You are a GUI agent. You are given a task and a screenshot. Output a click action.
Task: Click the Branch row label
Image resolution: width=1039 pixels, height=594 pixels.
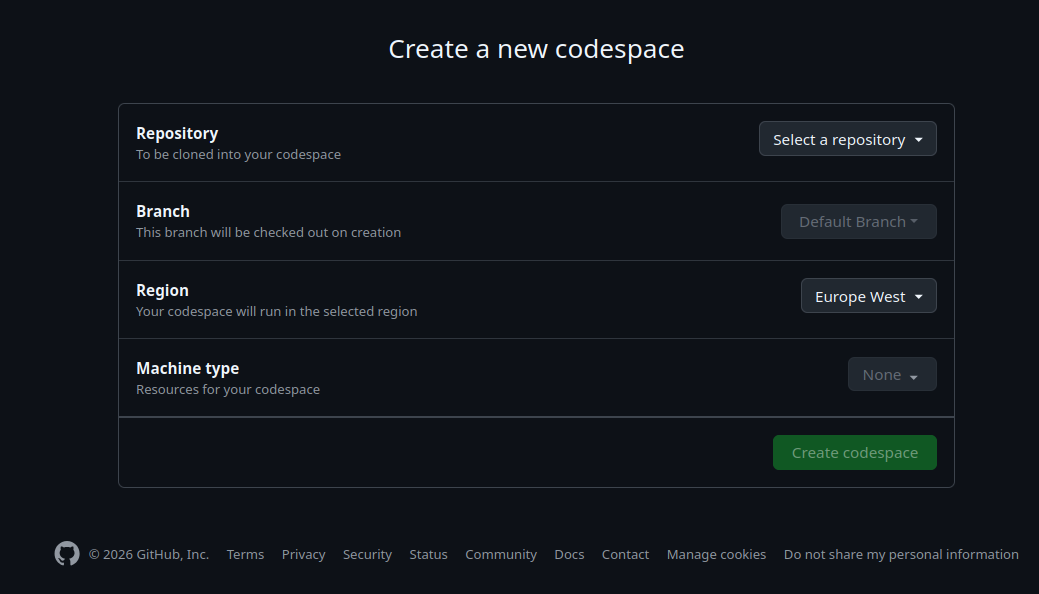click(x=163, y=212)
